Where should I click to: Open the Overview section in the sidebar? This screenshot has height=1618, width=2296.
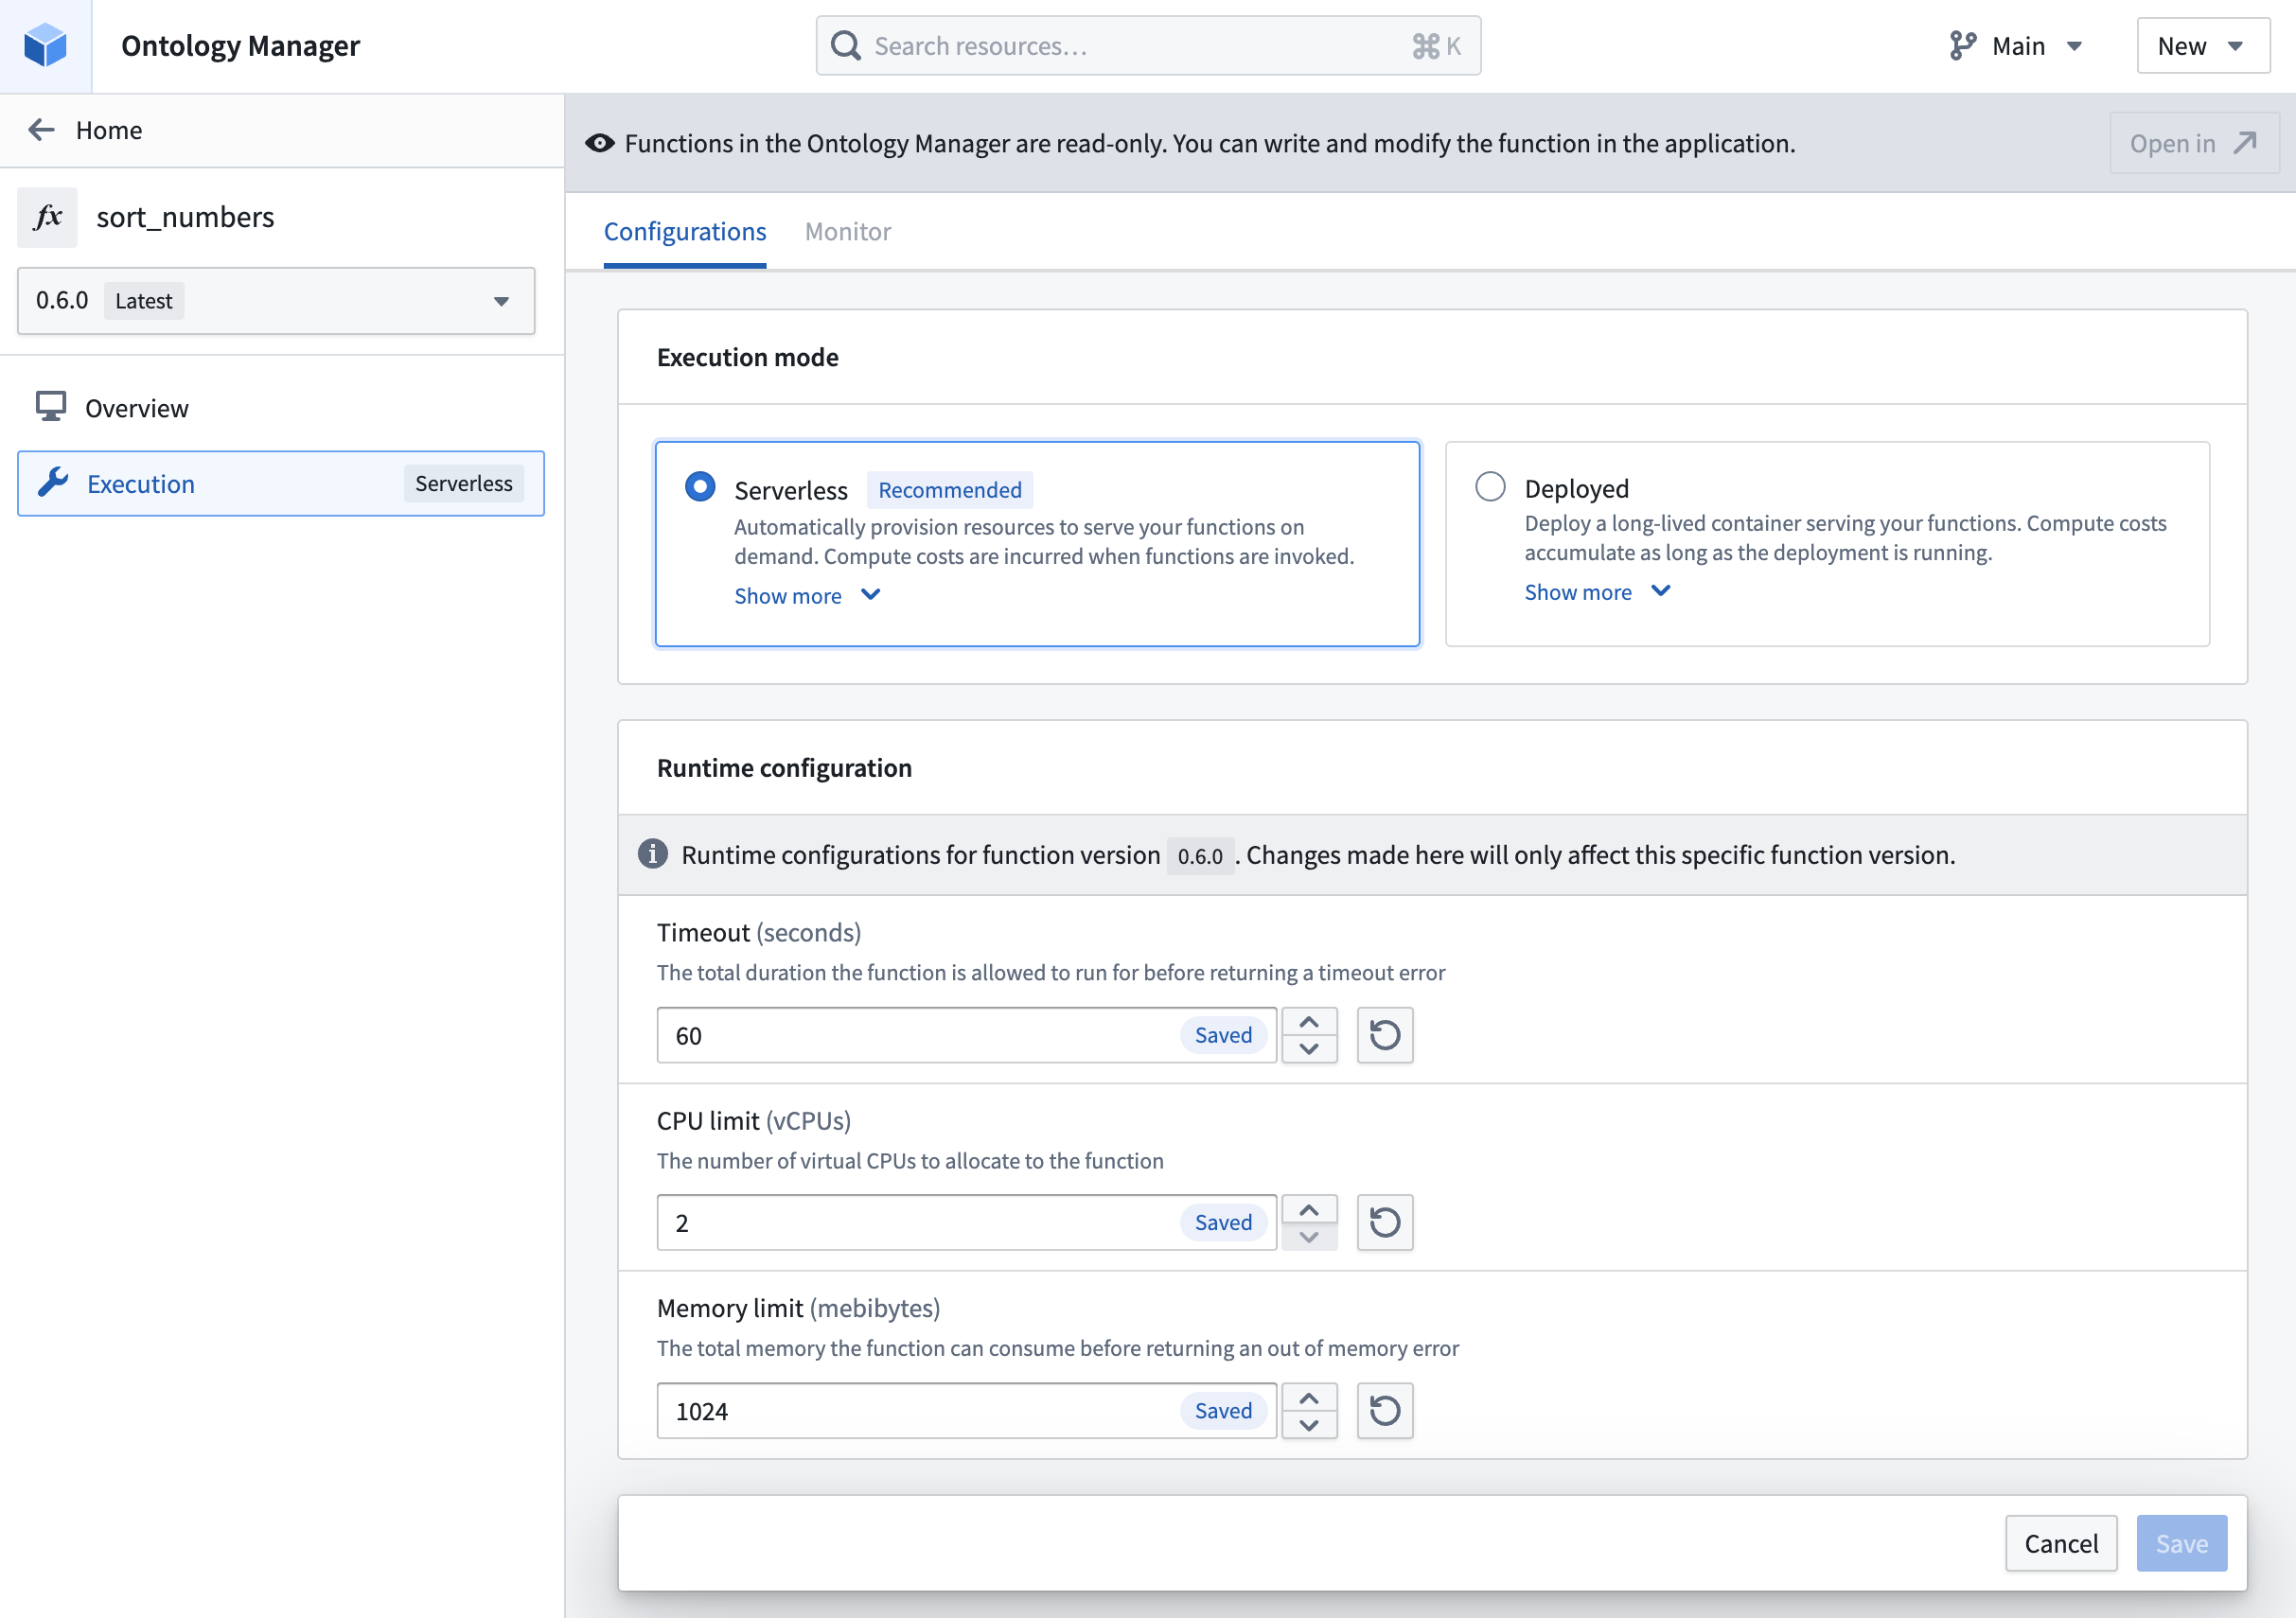point(136,408)
